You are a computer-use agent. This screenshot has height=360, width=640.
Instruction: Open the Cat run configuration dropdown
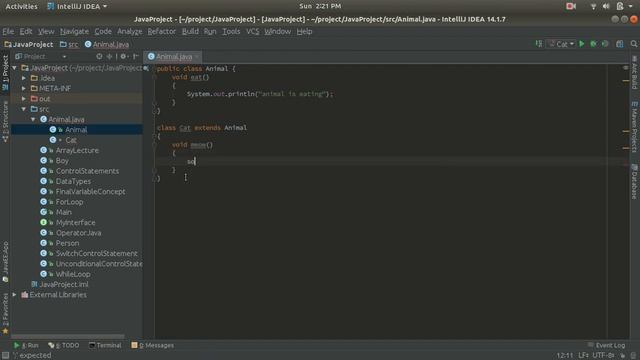[562, 44]
